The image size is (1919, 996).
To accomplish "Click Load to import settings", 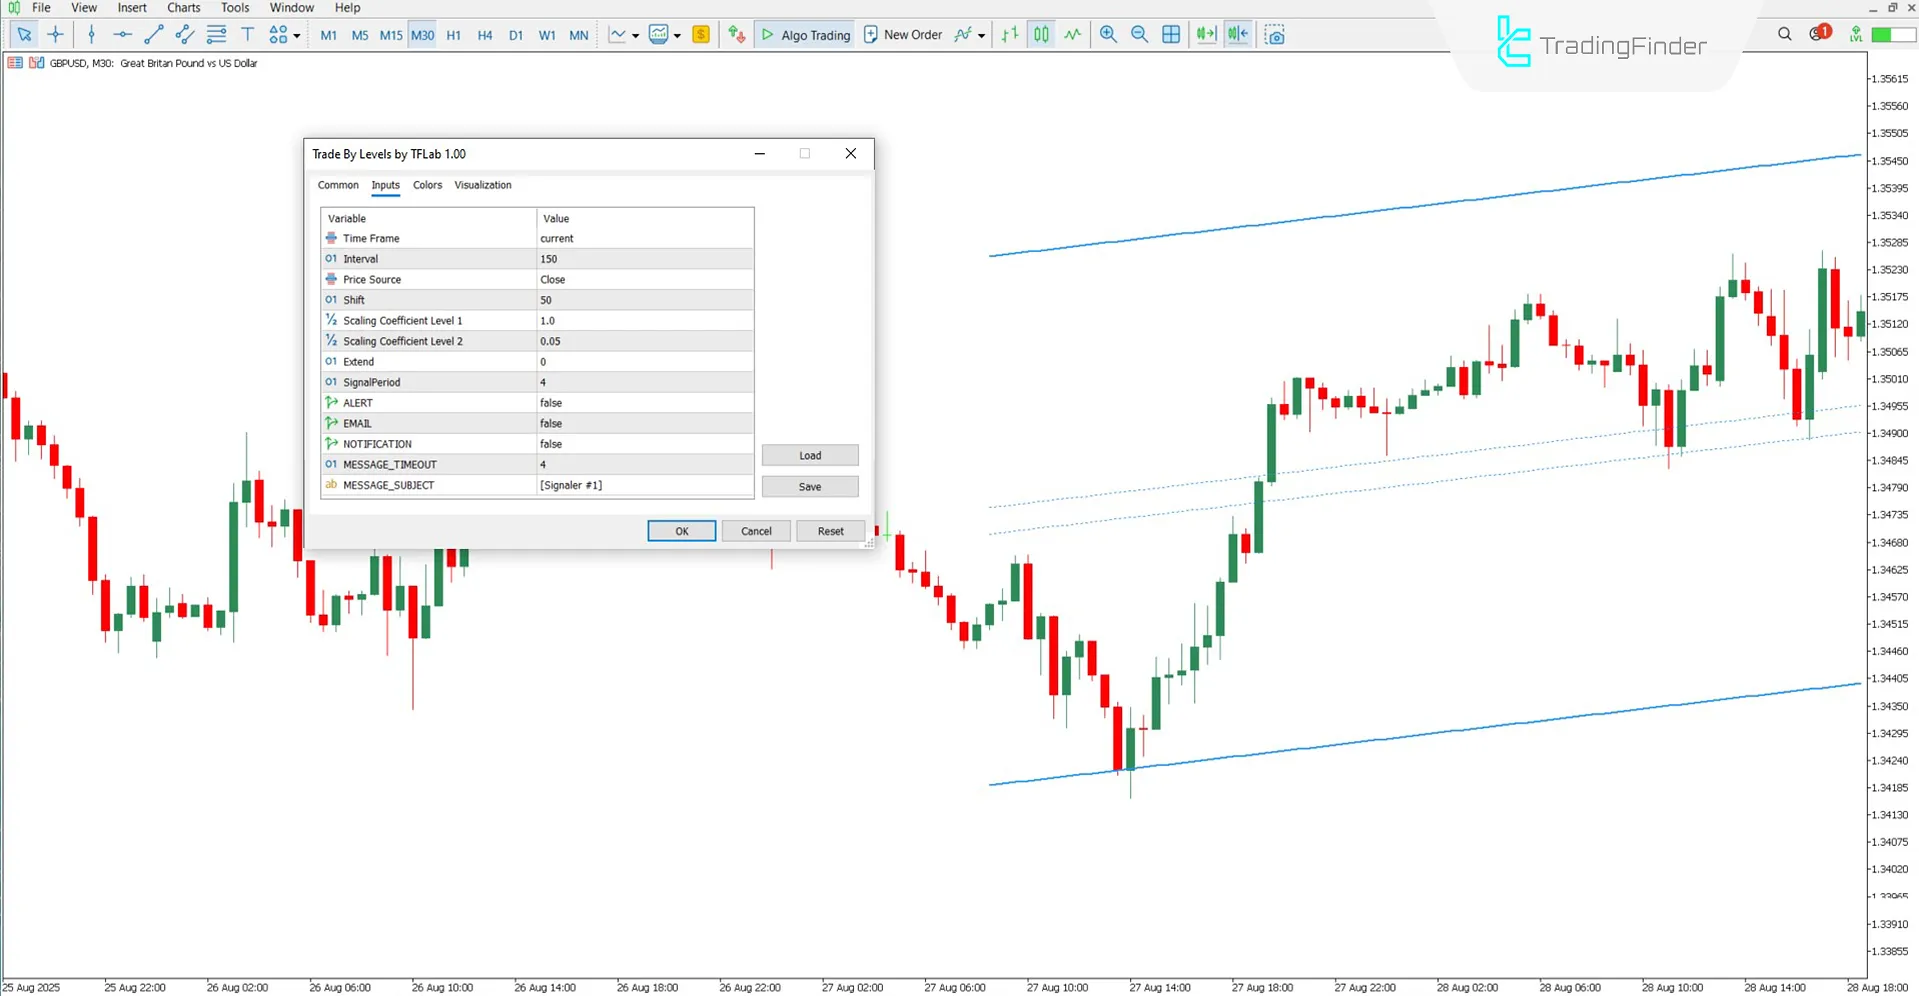I will tap(810, 455).
